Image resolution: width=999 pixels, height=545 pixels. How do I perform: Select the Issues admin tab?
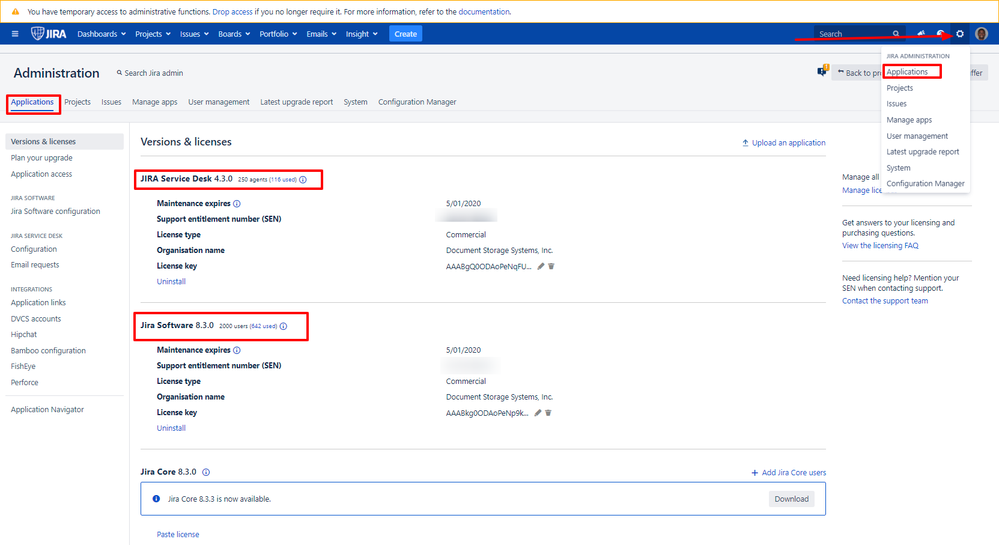[x=111, y=102]
